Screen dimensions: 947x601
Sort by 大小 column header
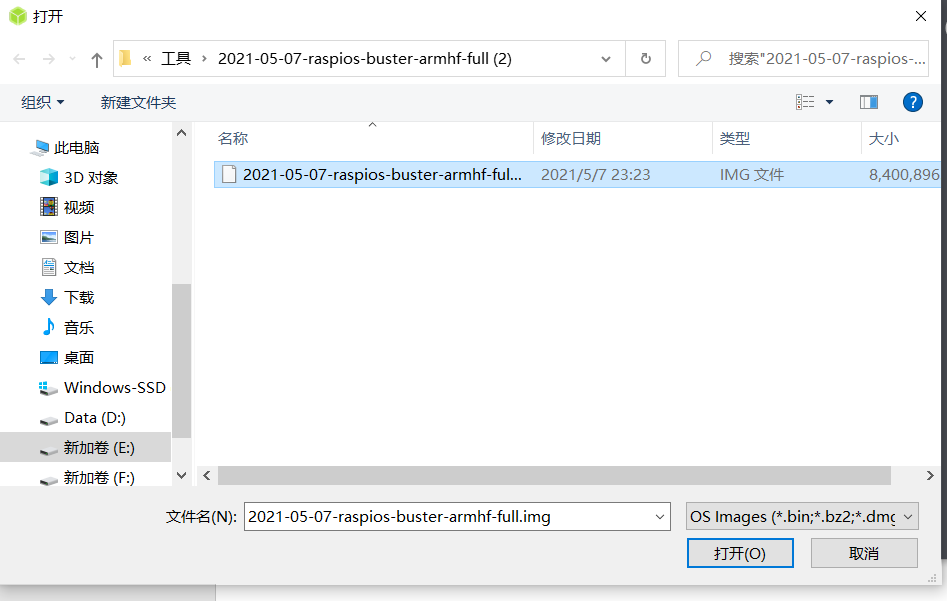click(x=884, y=138)
